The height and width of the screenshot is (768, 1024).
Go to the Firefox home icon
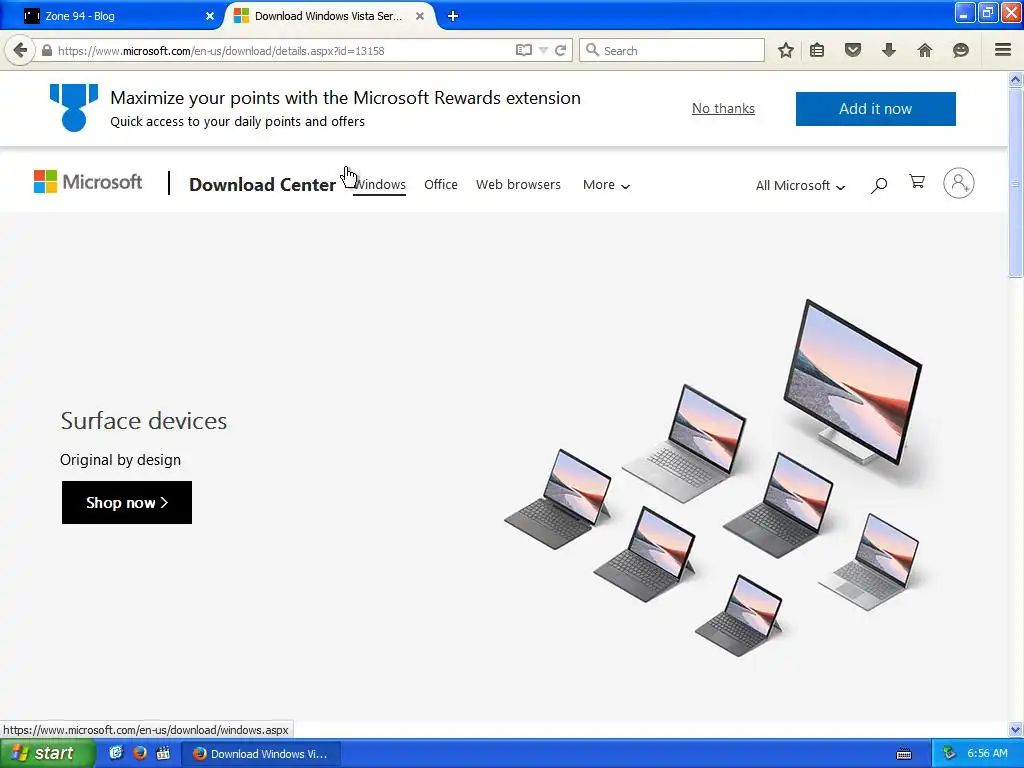(925, 50)
